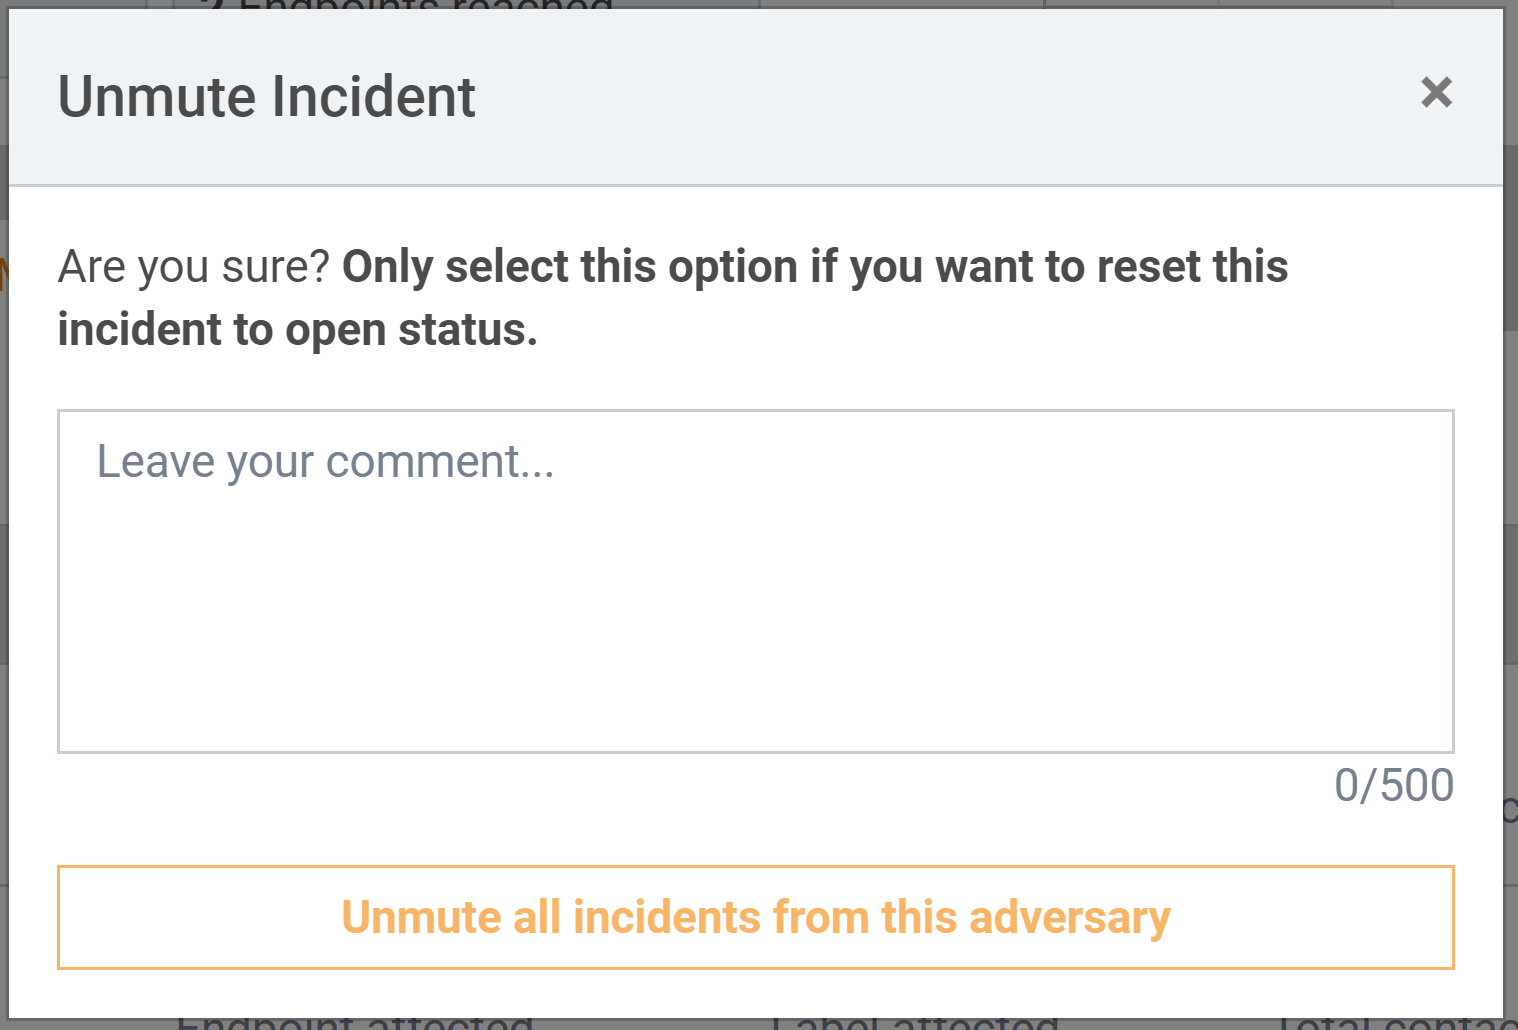
Task: Click the word 'Incident' in the dialog title
Action: pyautogui.click(x=373, y=97)
